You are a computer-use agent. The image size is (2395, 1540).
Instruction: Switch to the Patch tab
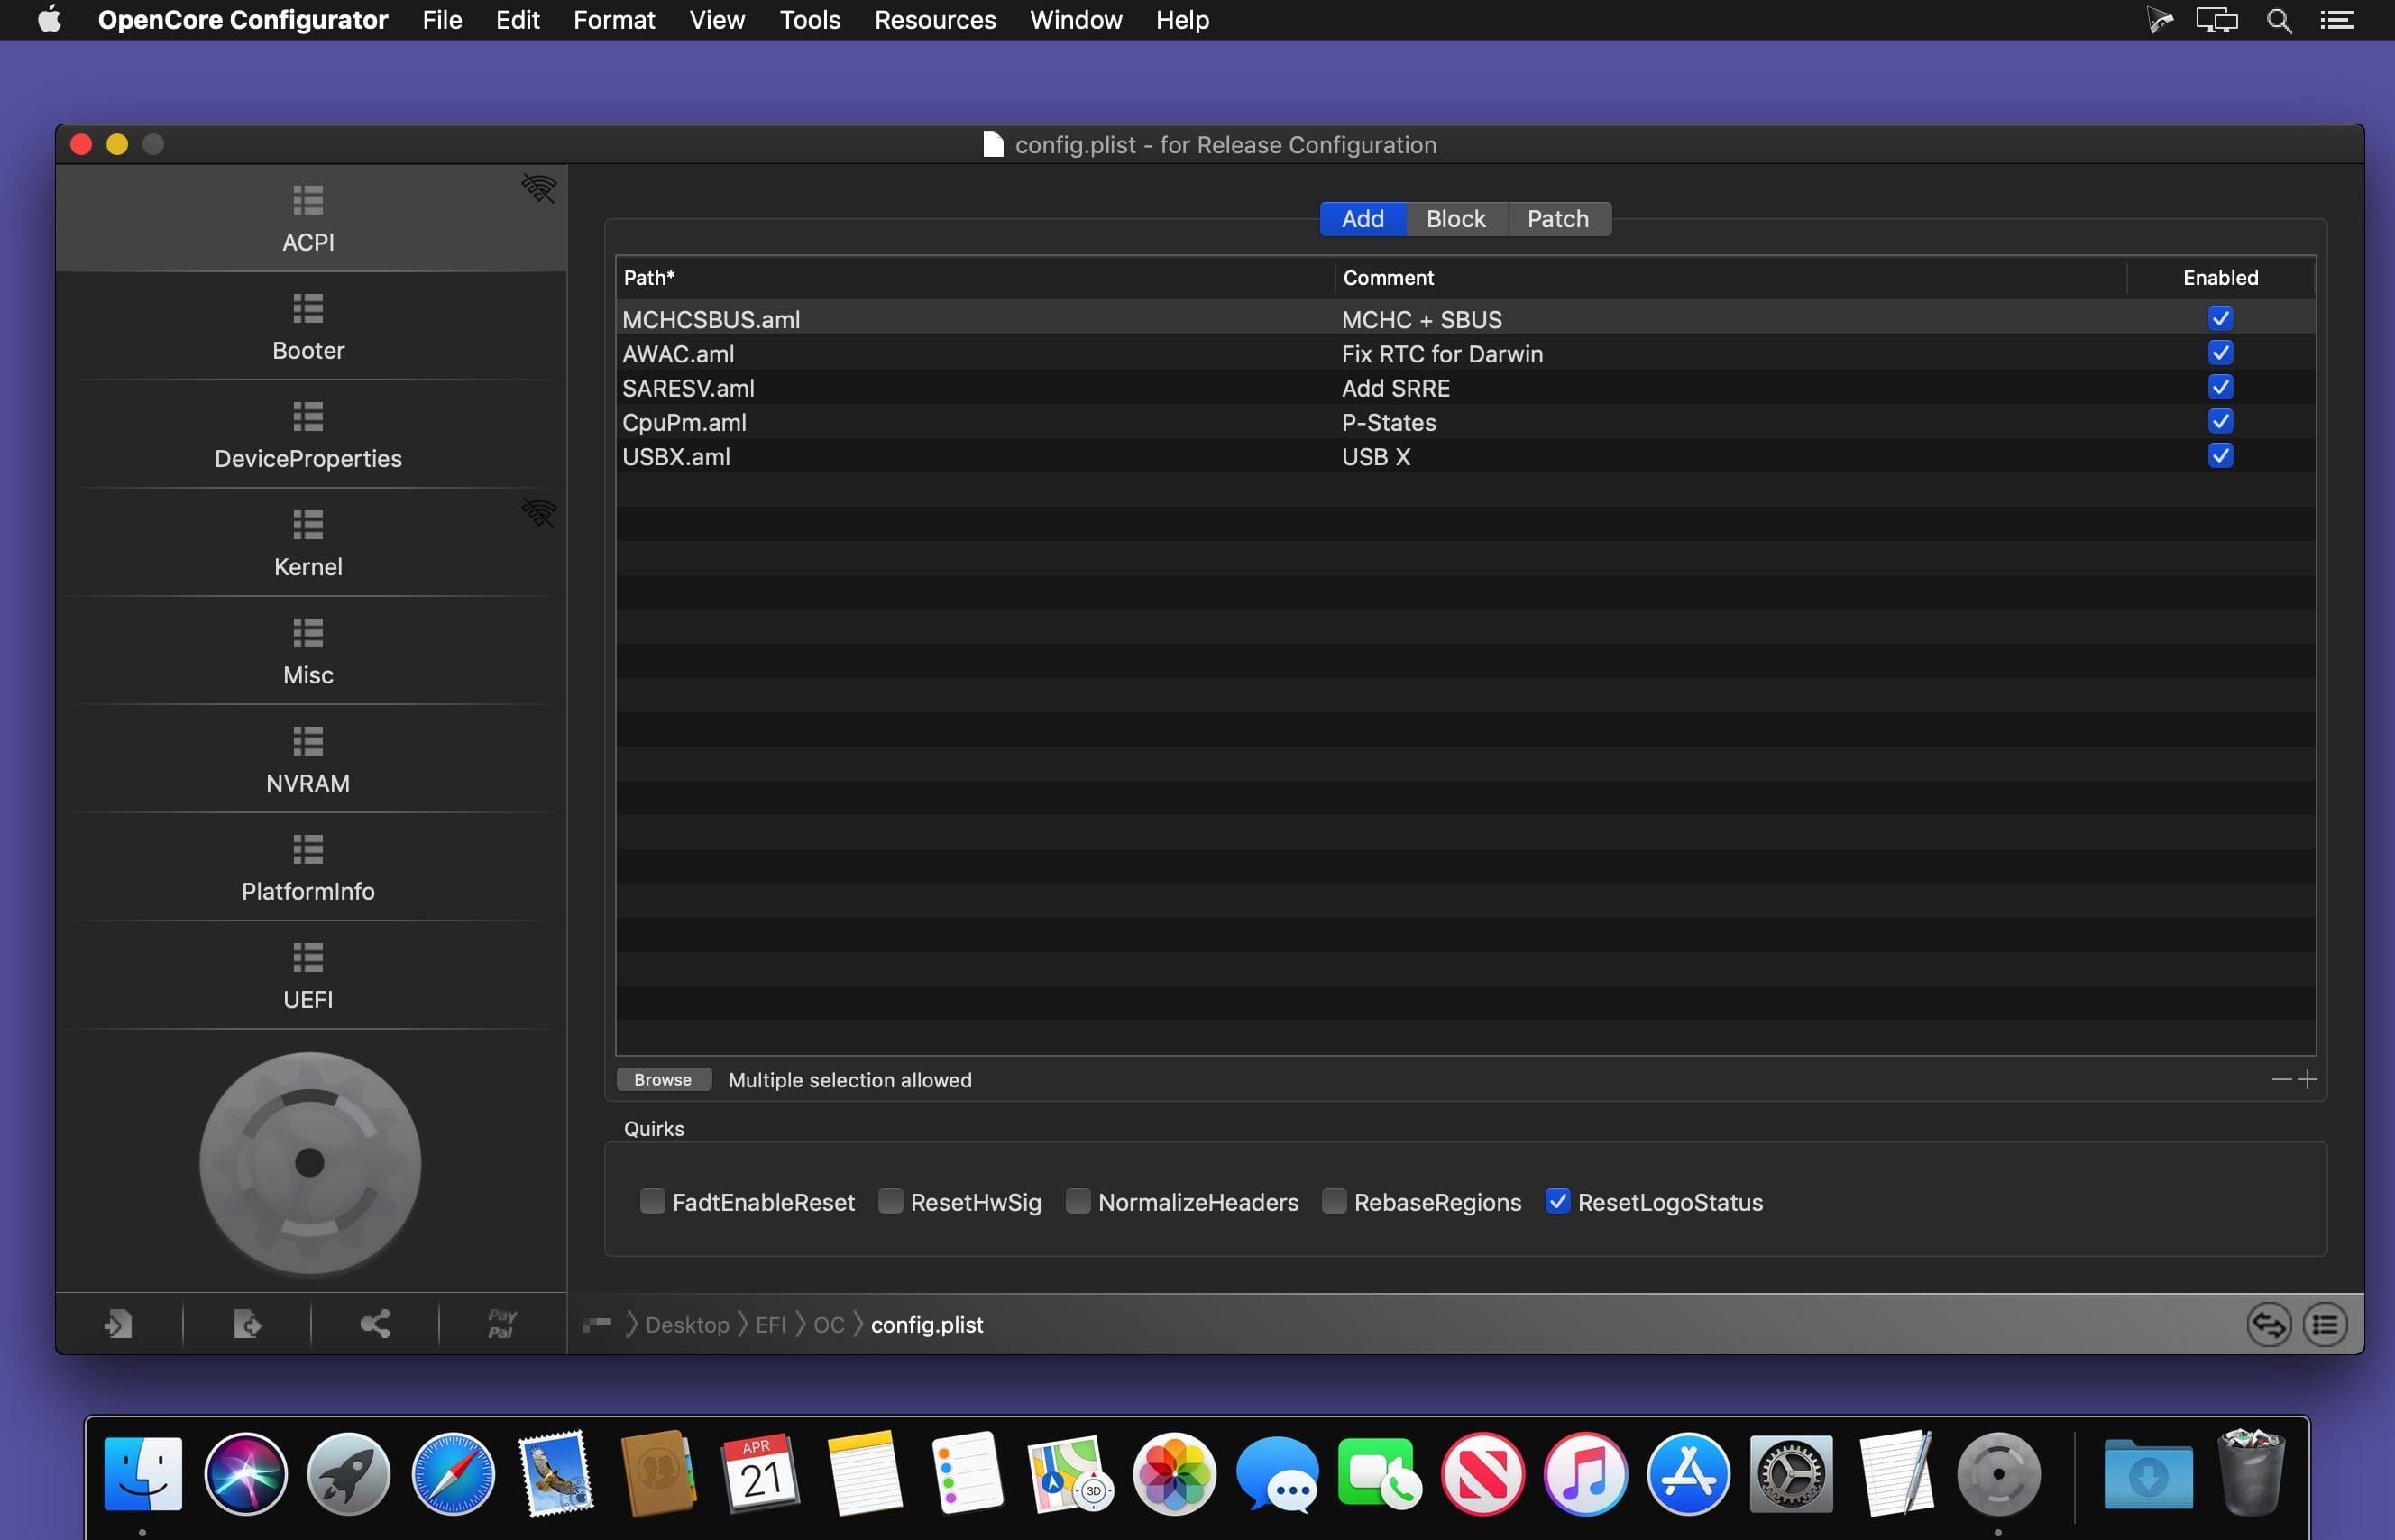1558,219
